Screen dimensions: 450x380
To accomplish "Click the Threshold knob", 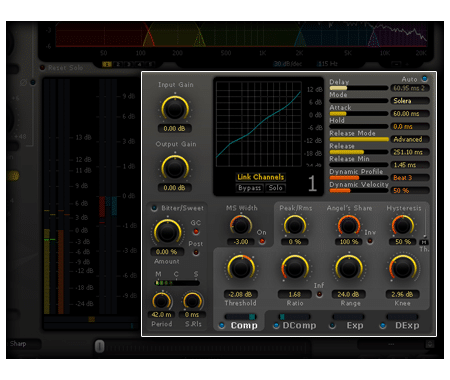I will (x=241, y=268).
